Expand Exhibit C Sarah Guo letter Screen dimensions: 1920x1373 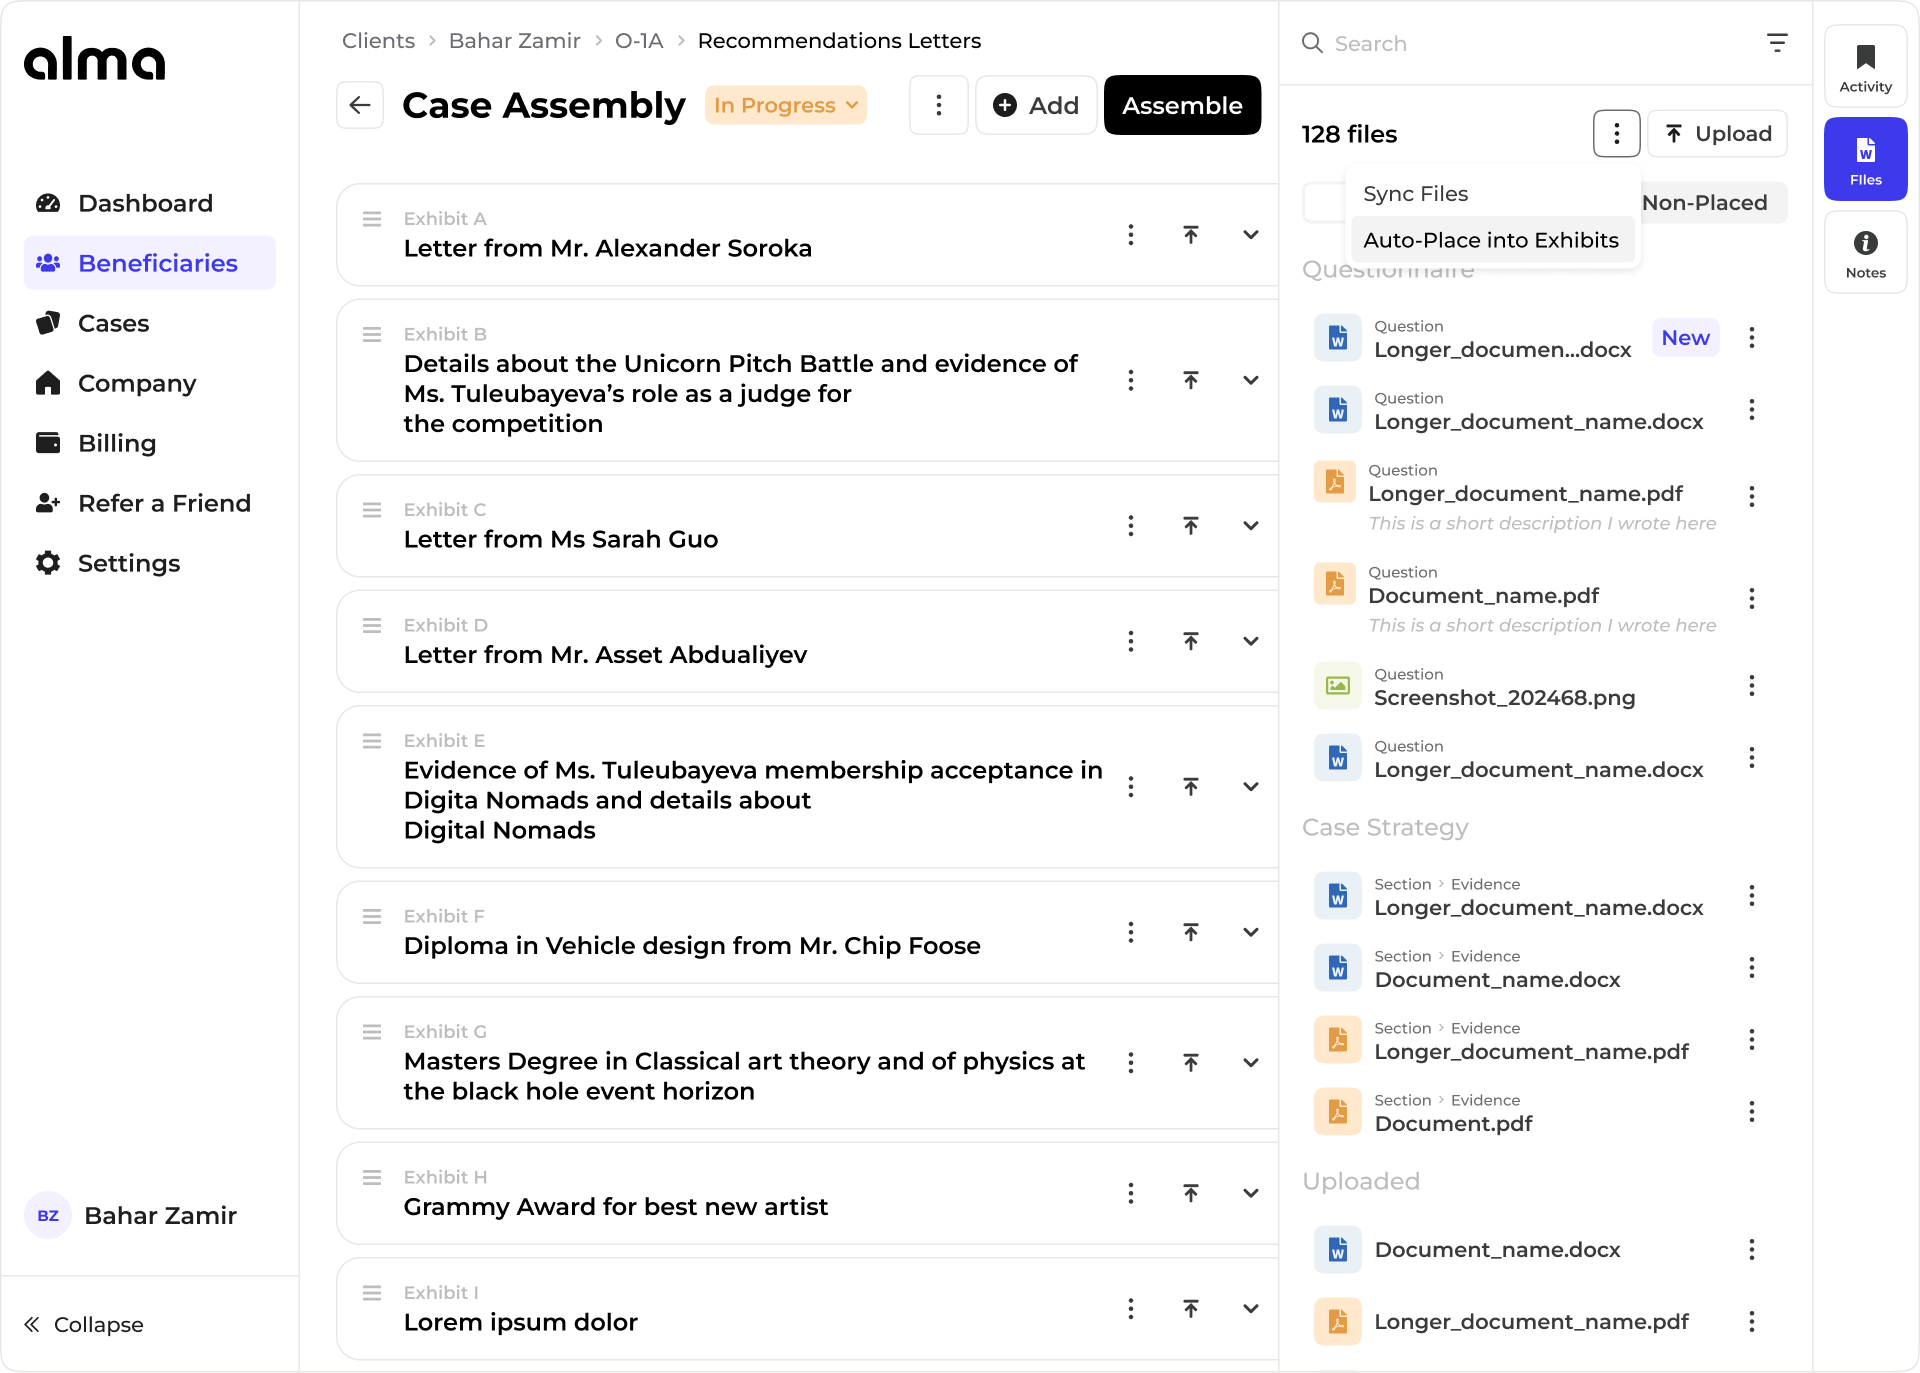tap(1251, 526)
